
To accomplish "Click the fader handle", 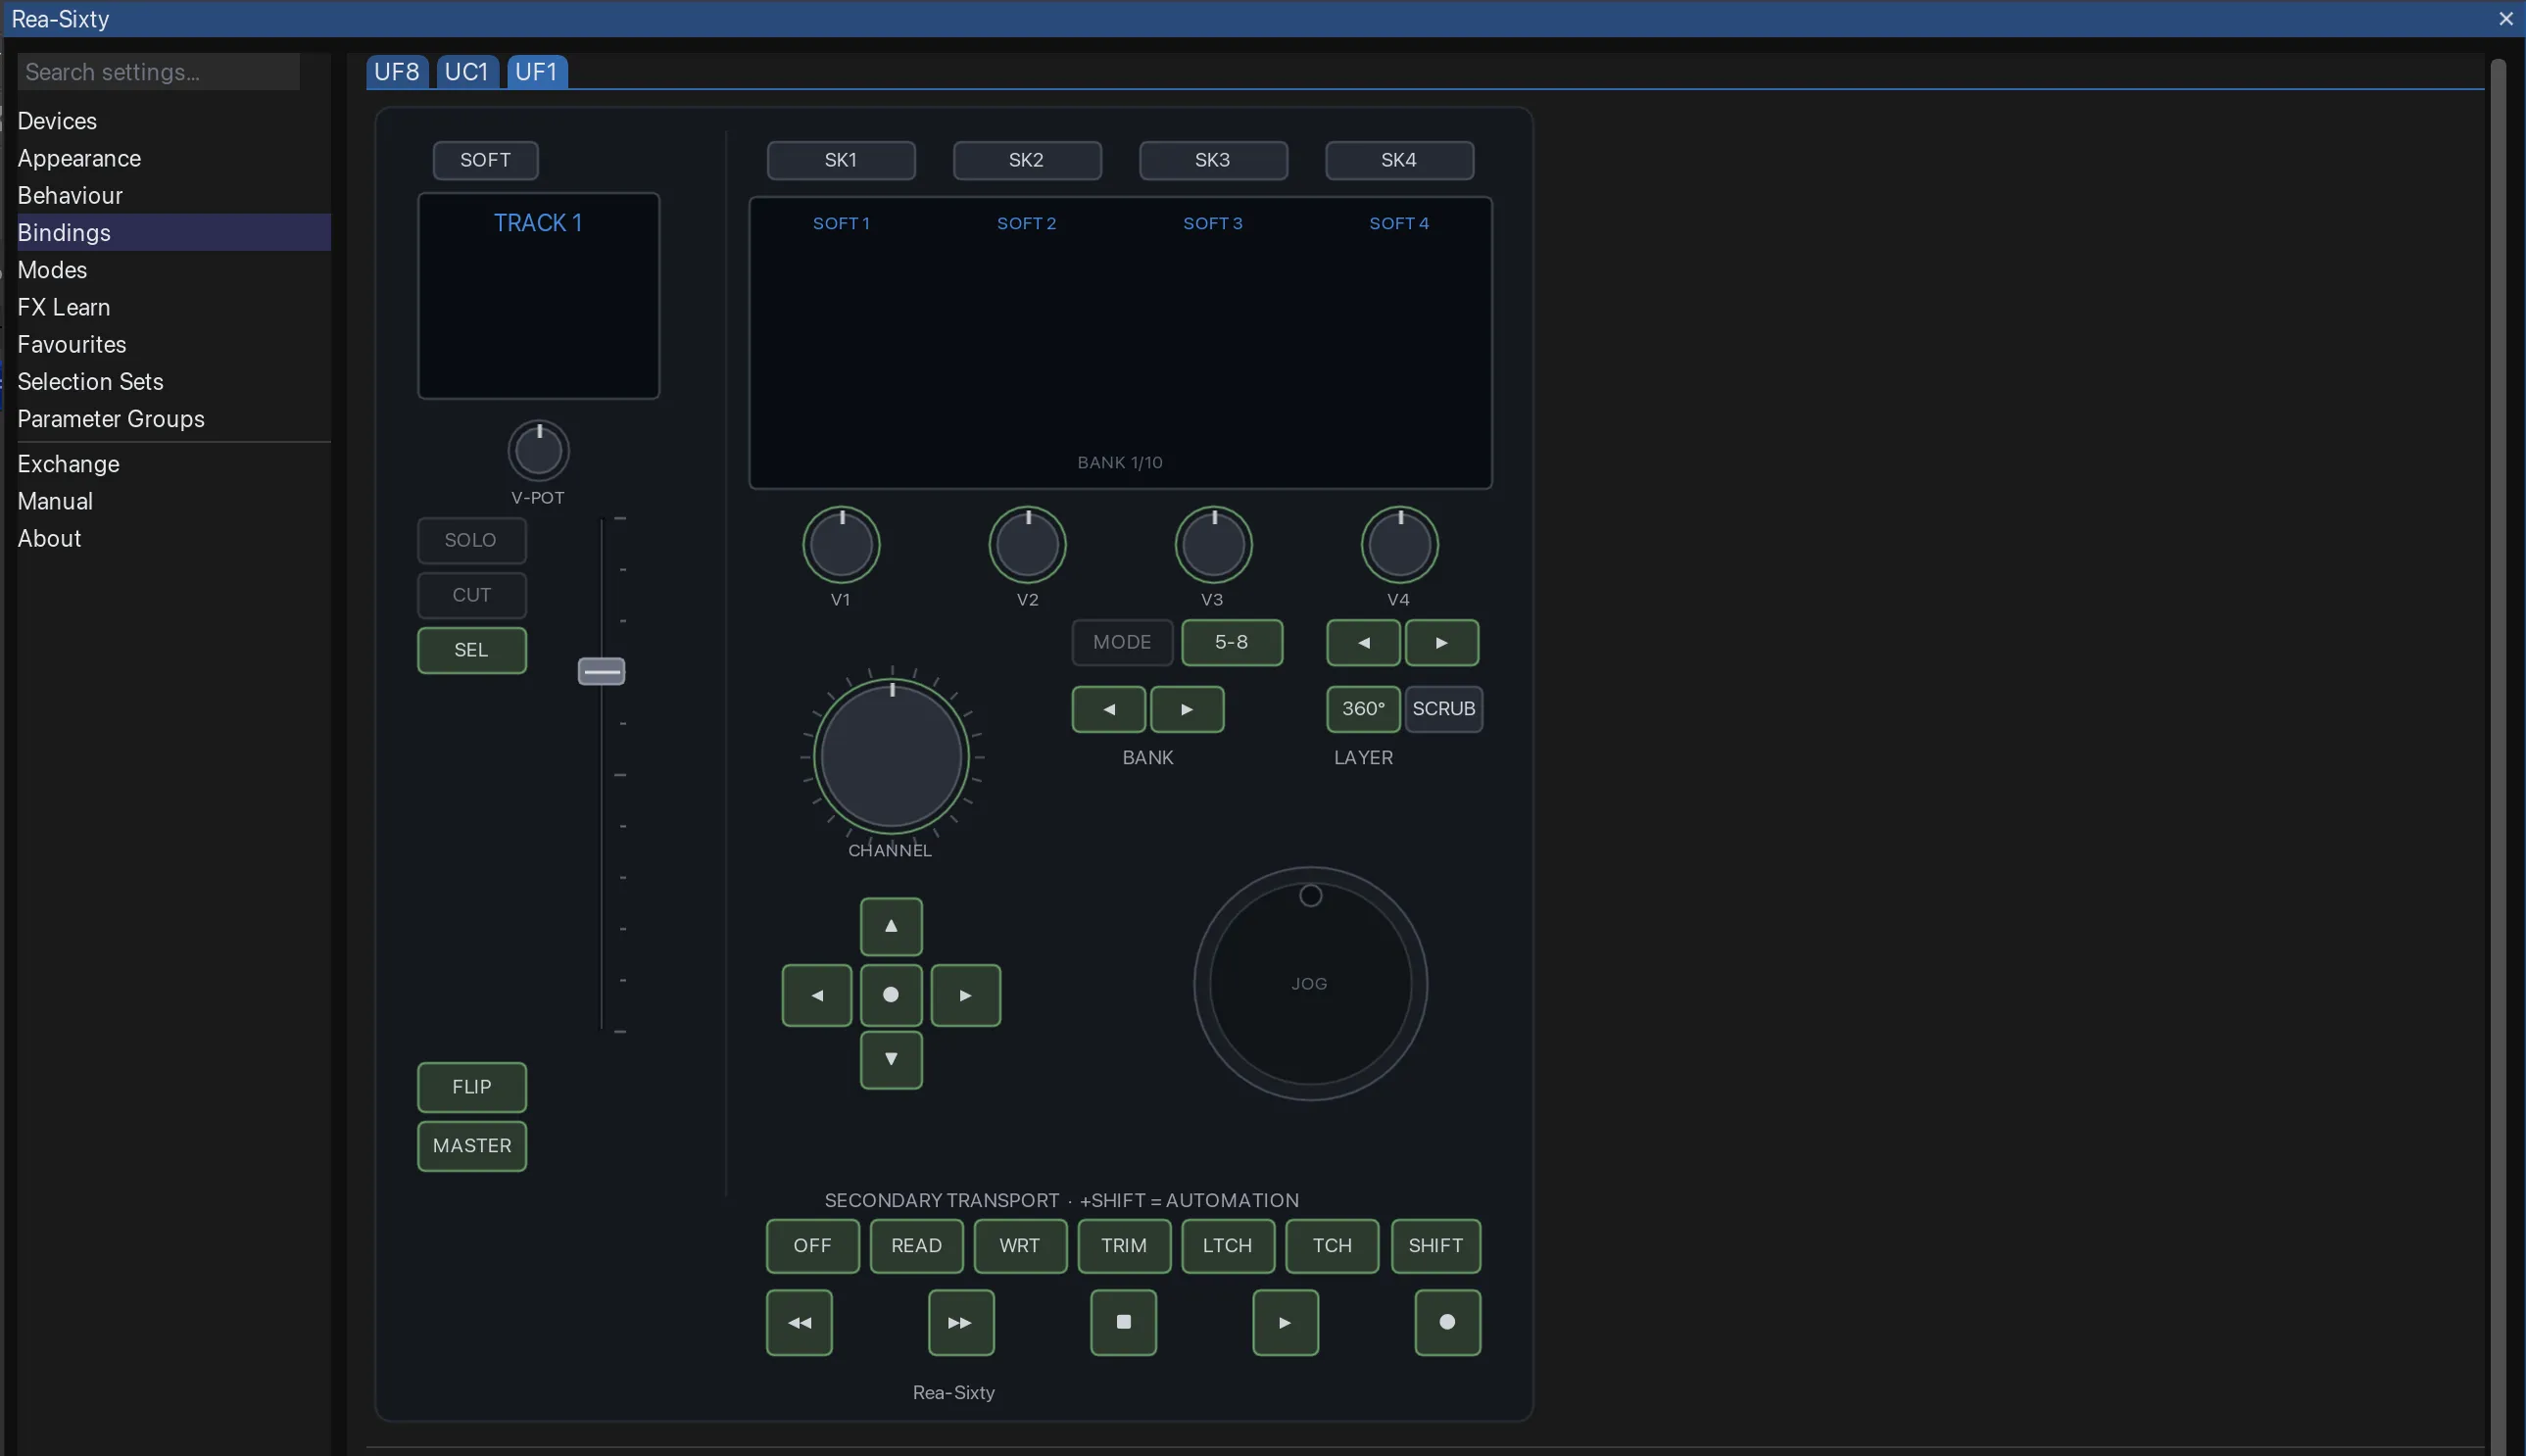I will click(x=602, y=671).
